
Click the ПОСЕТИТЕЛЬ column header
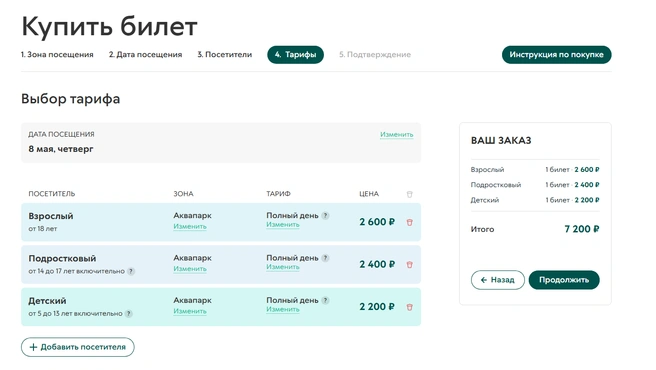(x=52, y=194)
